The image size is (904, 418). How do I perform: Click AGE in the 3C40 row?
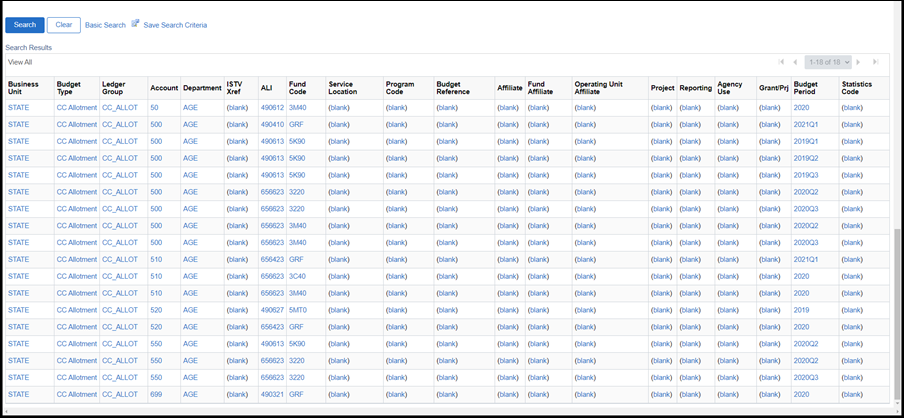point(190,276)
